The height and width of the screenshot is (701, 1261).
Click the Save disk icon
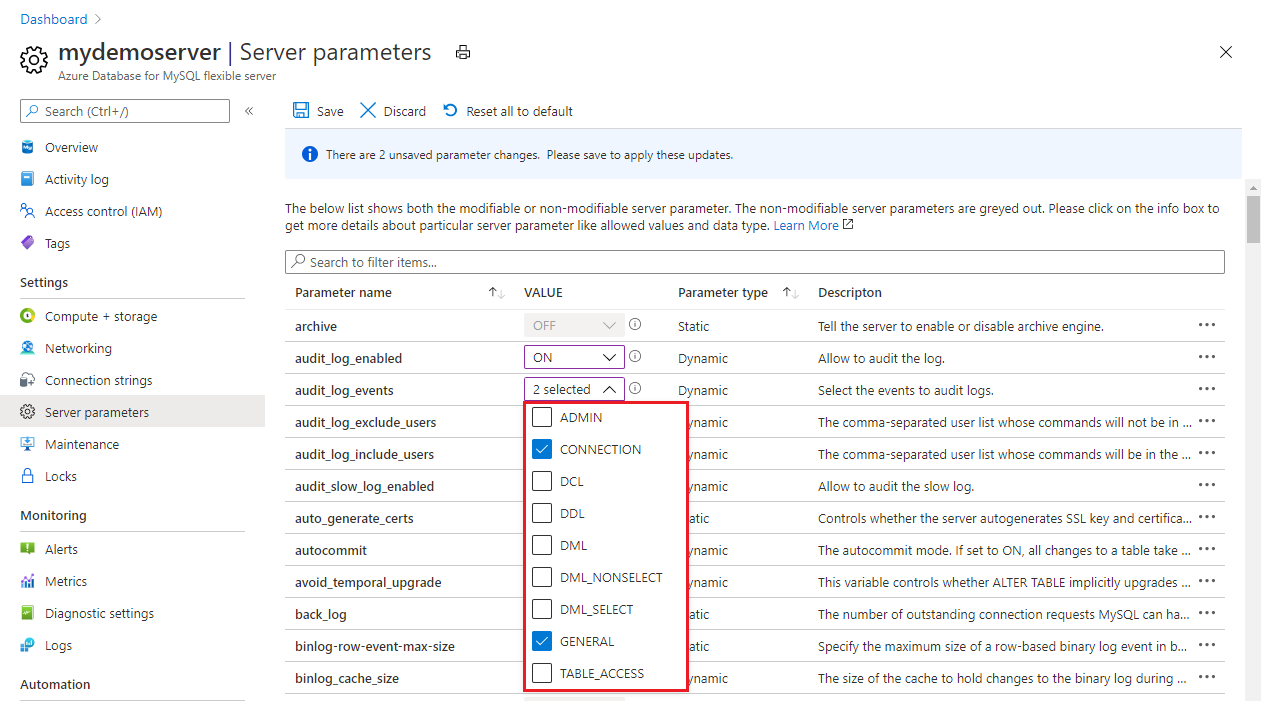coord(301,111)
